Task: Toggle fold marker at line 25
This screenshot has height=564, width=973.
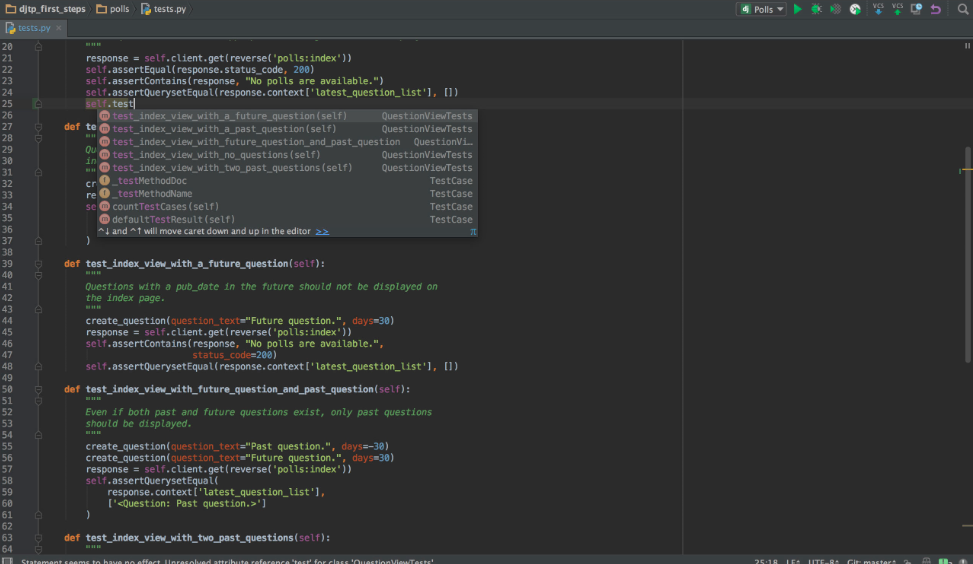Action: (38, 104)
